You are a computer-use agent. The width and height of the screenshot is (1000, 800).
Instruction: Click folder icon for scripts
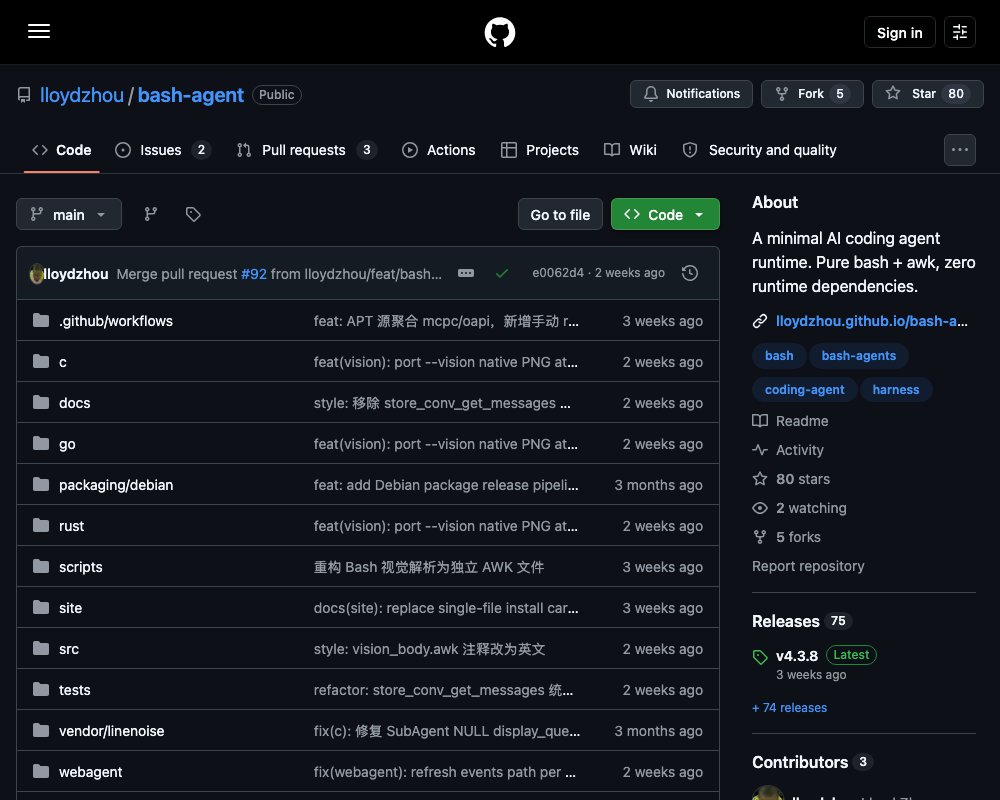41,567
